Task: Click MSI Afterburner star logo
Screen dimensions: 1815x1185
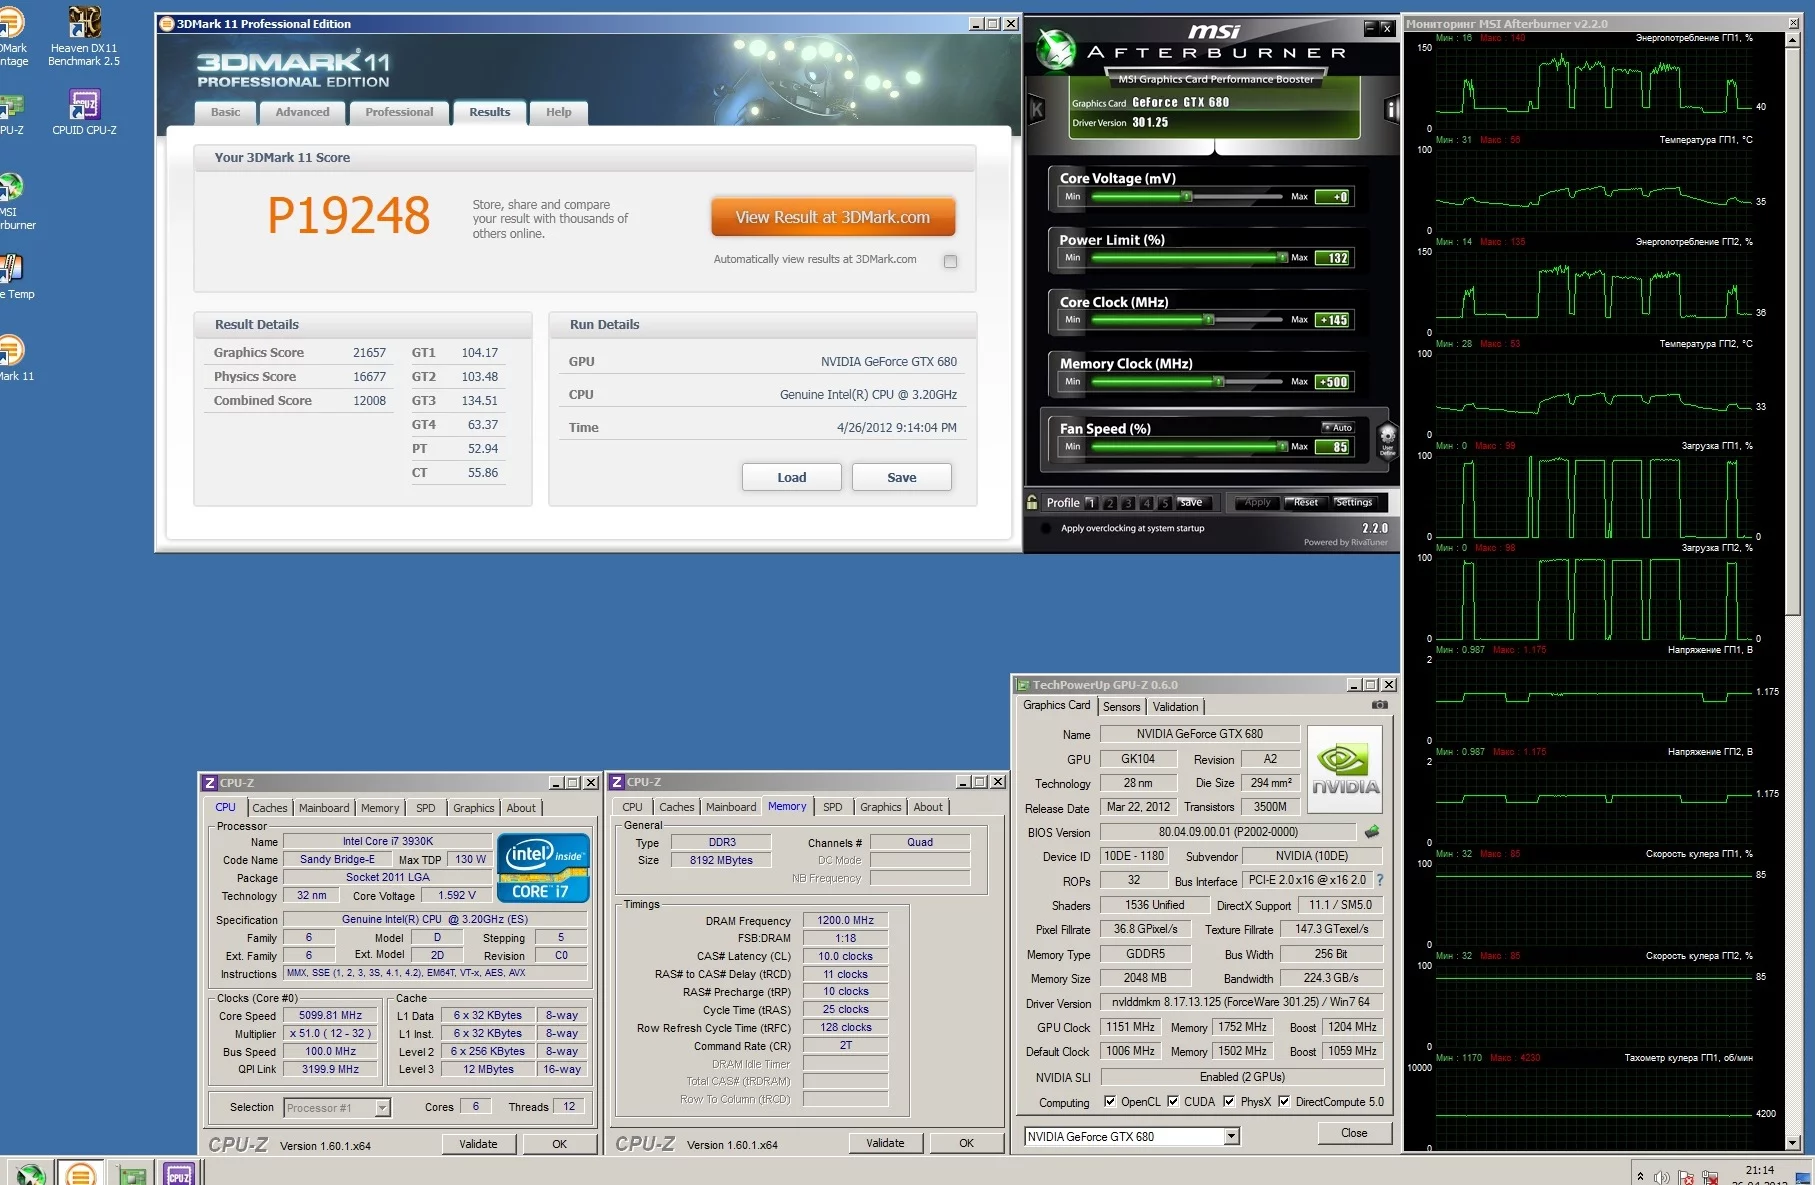Action: pos(1055,49)
